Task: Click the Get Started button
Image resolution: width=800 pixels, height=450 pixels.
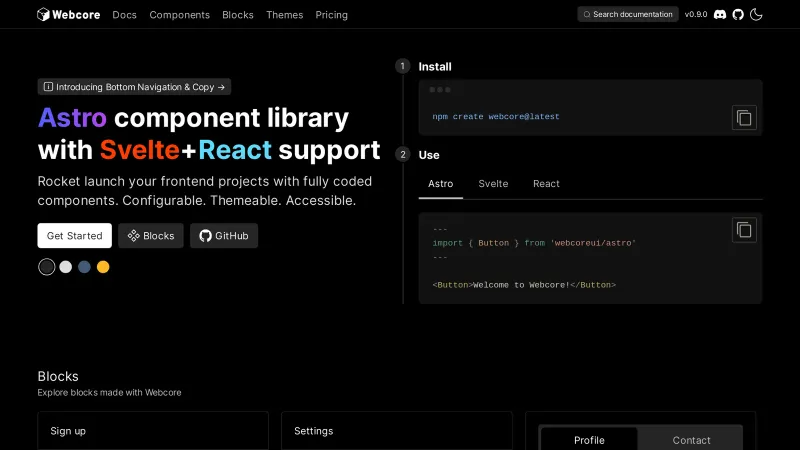Action: [75, 236]
